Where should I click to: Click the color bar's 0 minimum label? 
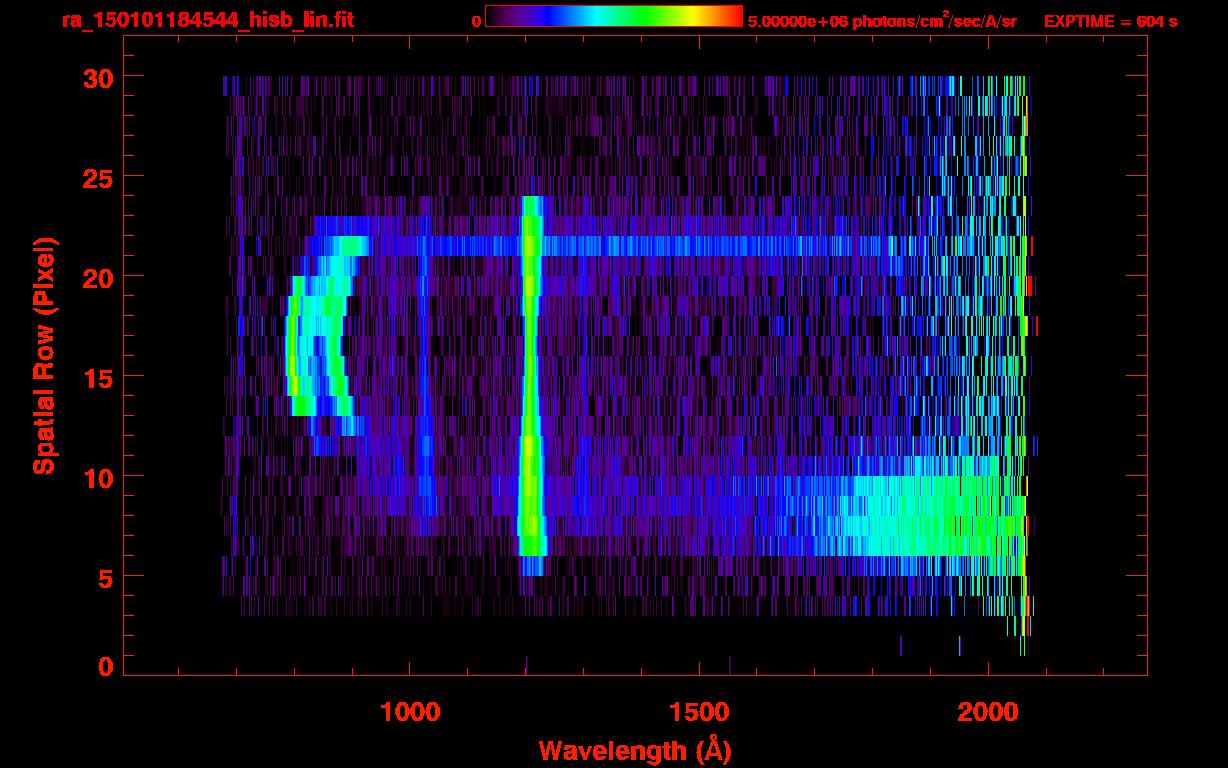pyautogui.click(x=477, y=21)
